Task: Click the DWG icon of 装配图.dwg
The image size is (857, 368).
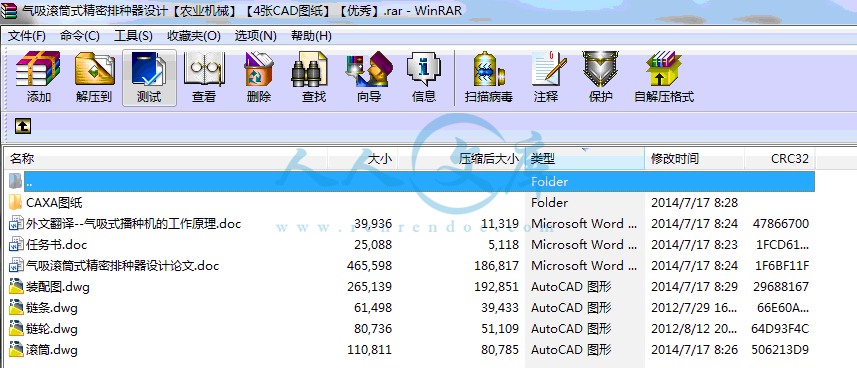Action: 16,287
